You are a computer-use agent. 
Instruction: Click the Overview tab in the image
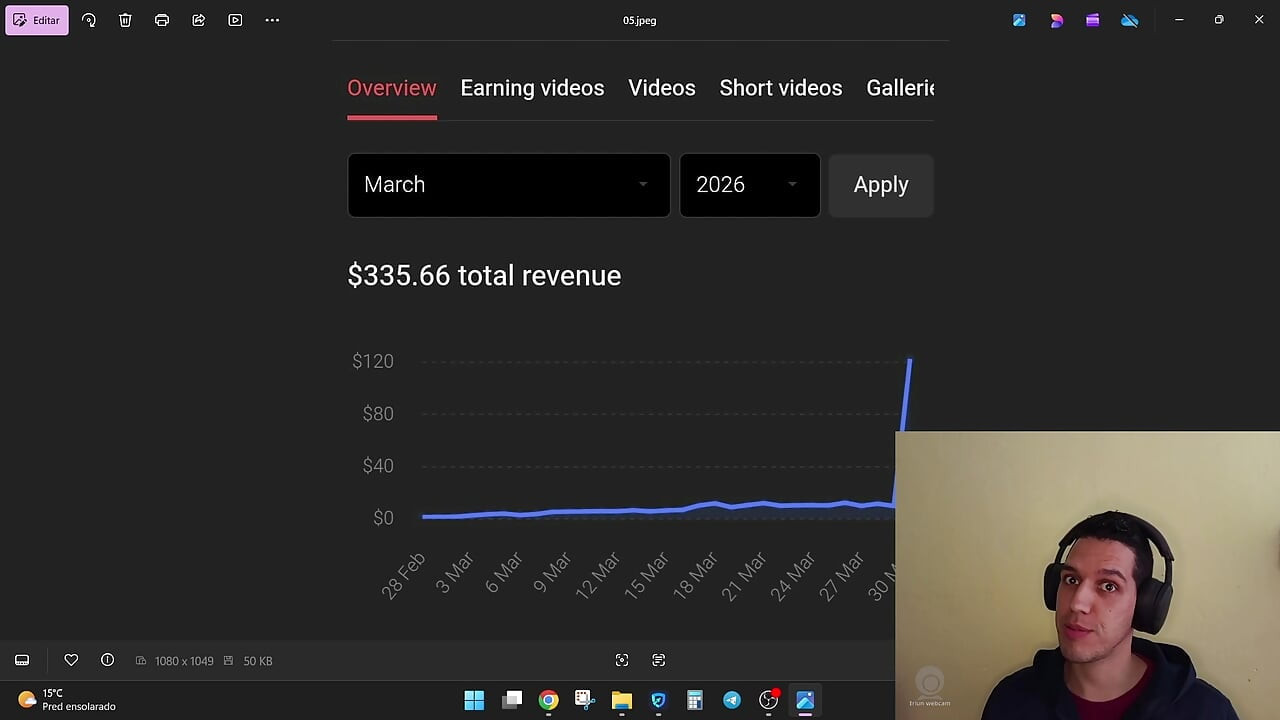[x=392, y=88]
